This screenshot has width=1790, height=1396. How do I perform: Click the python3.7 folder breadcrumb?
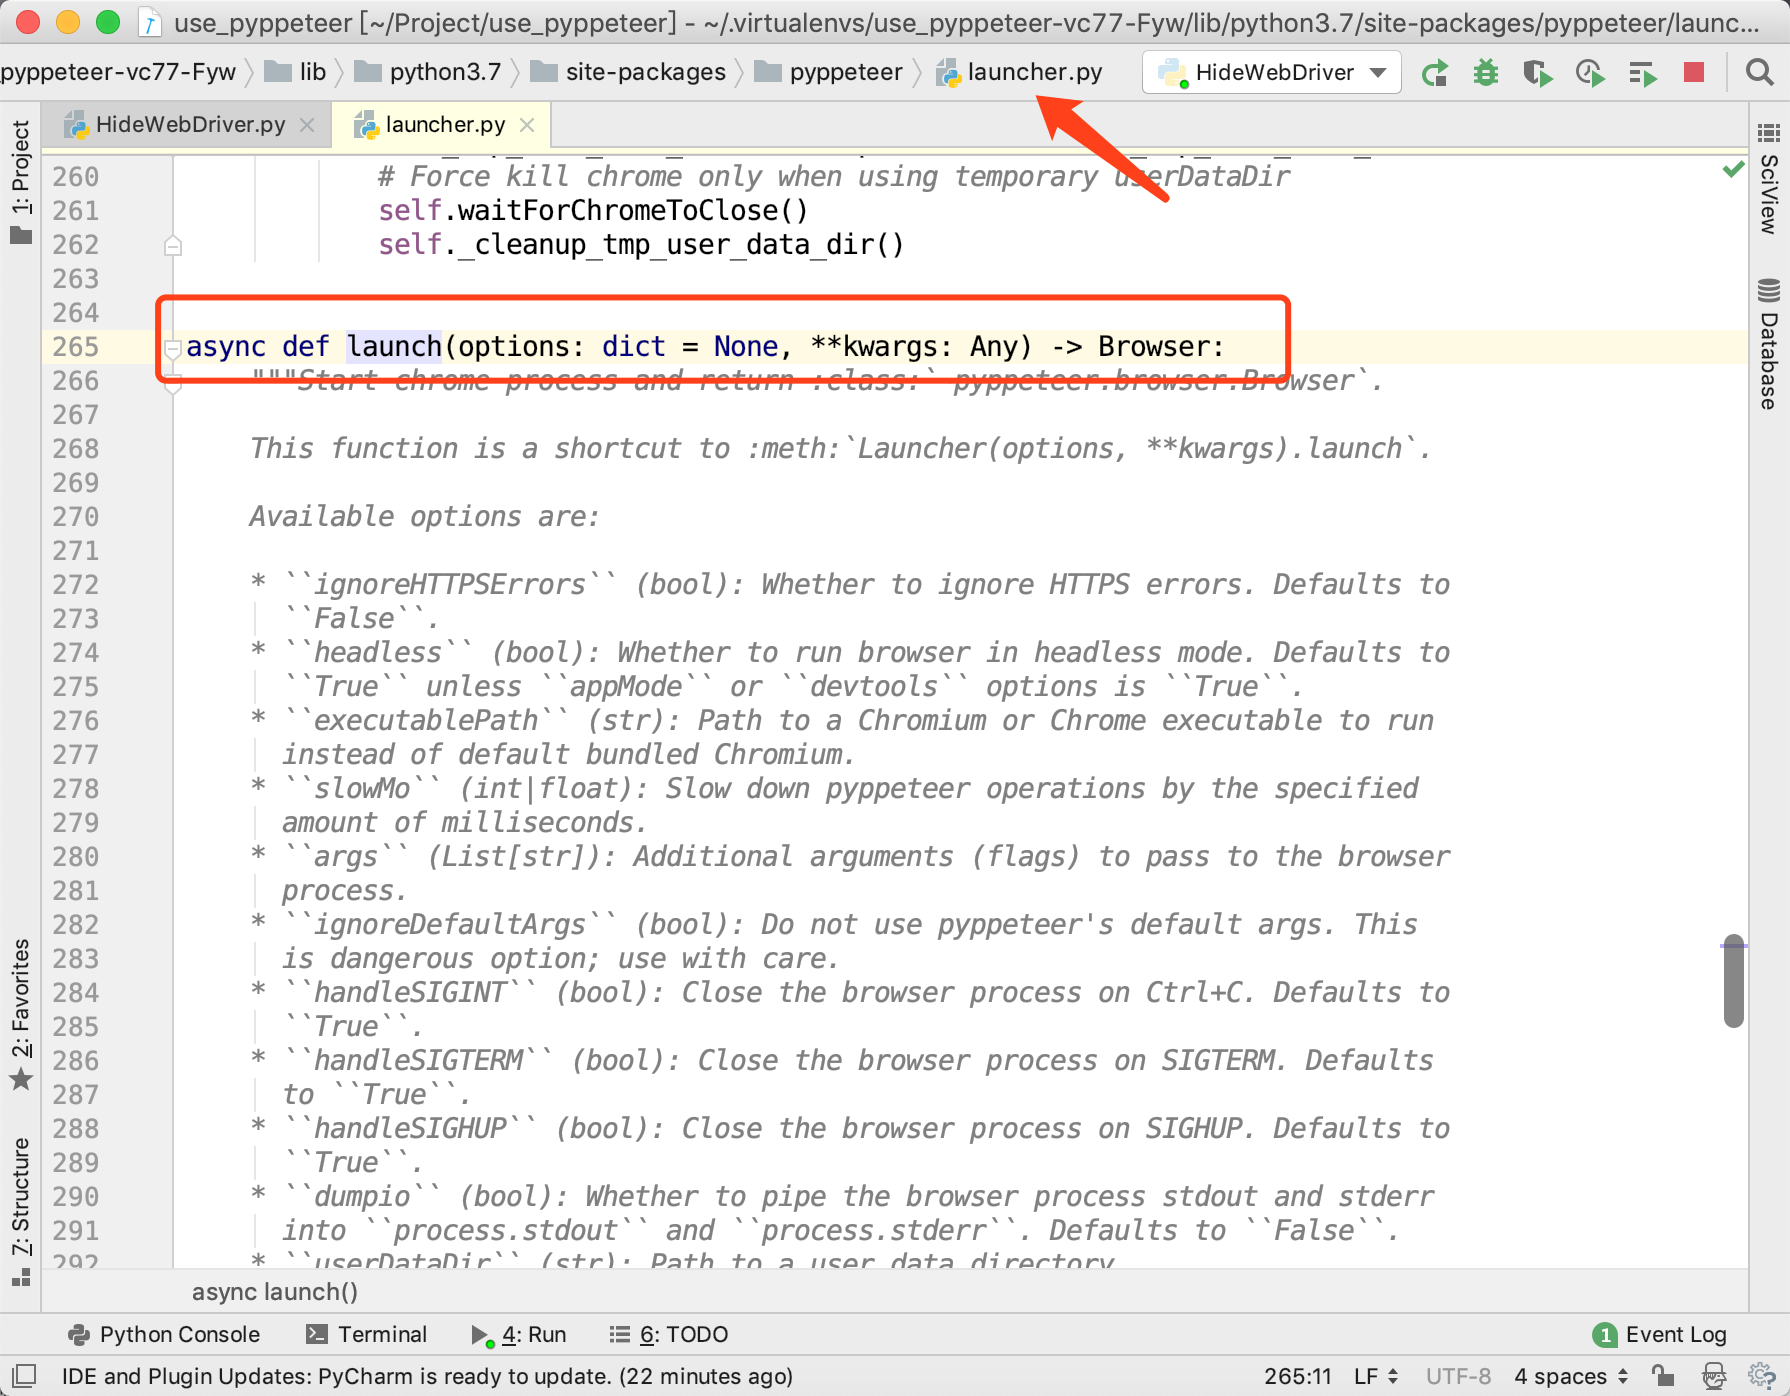pos(428,73)
